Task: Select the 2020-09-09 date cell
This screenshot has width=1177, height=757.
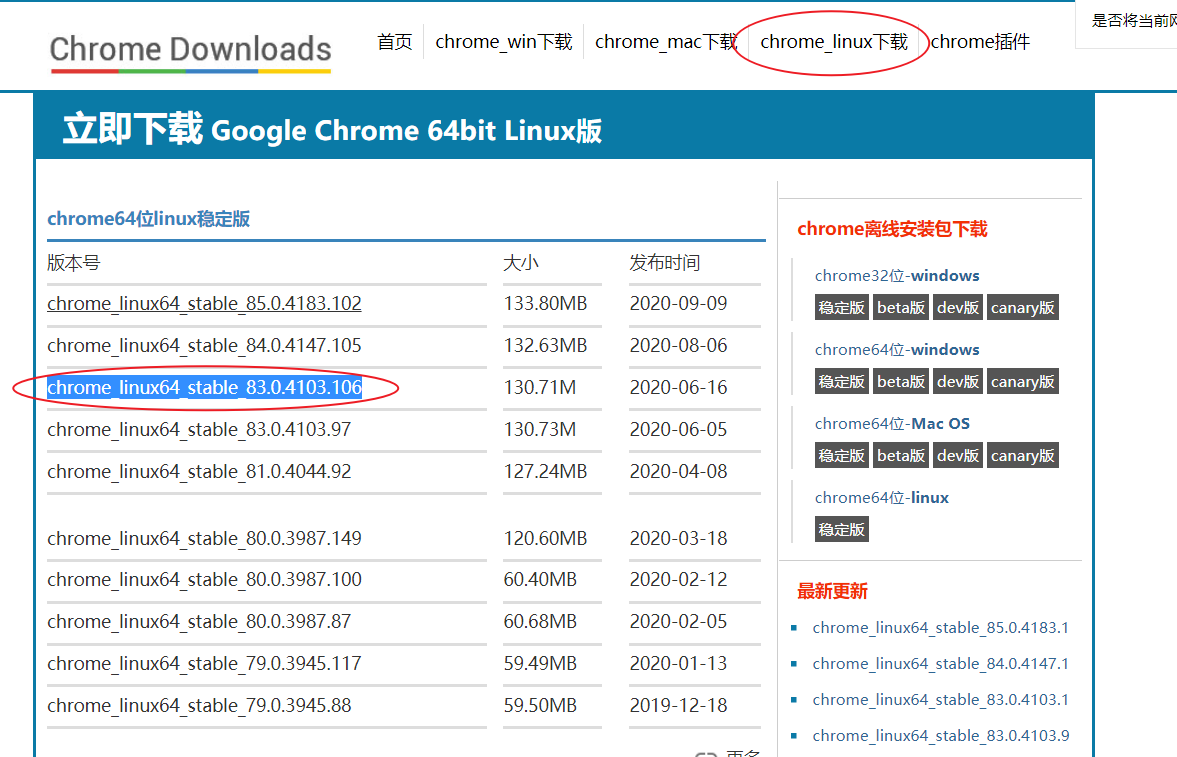Action: 679,303
